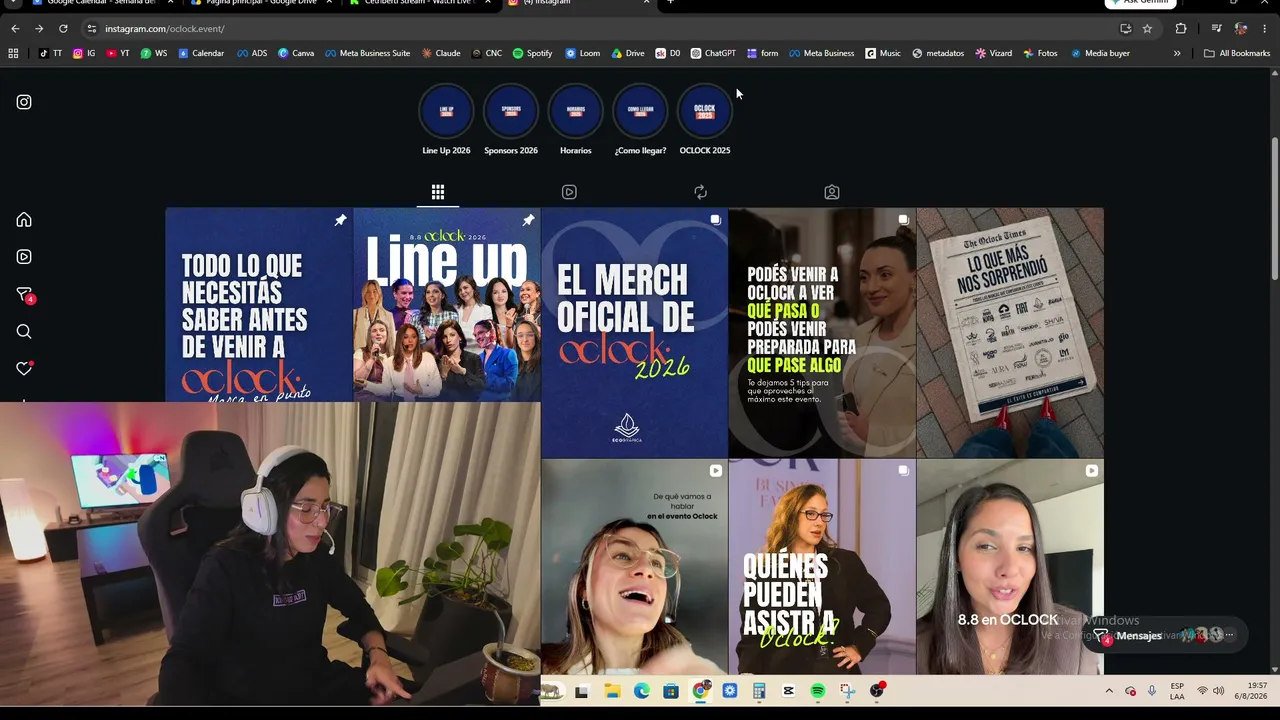
Task: Open Instagram direct messages in the sidebar
Action: coord(25,295)
